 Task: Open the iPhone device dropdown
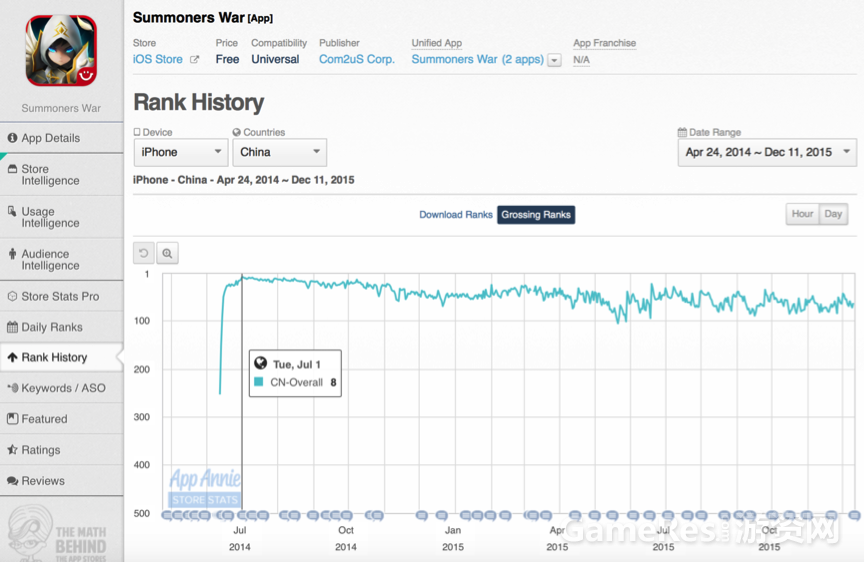pyautogui.click(x=181, y=152)
